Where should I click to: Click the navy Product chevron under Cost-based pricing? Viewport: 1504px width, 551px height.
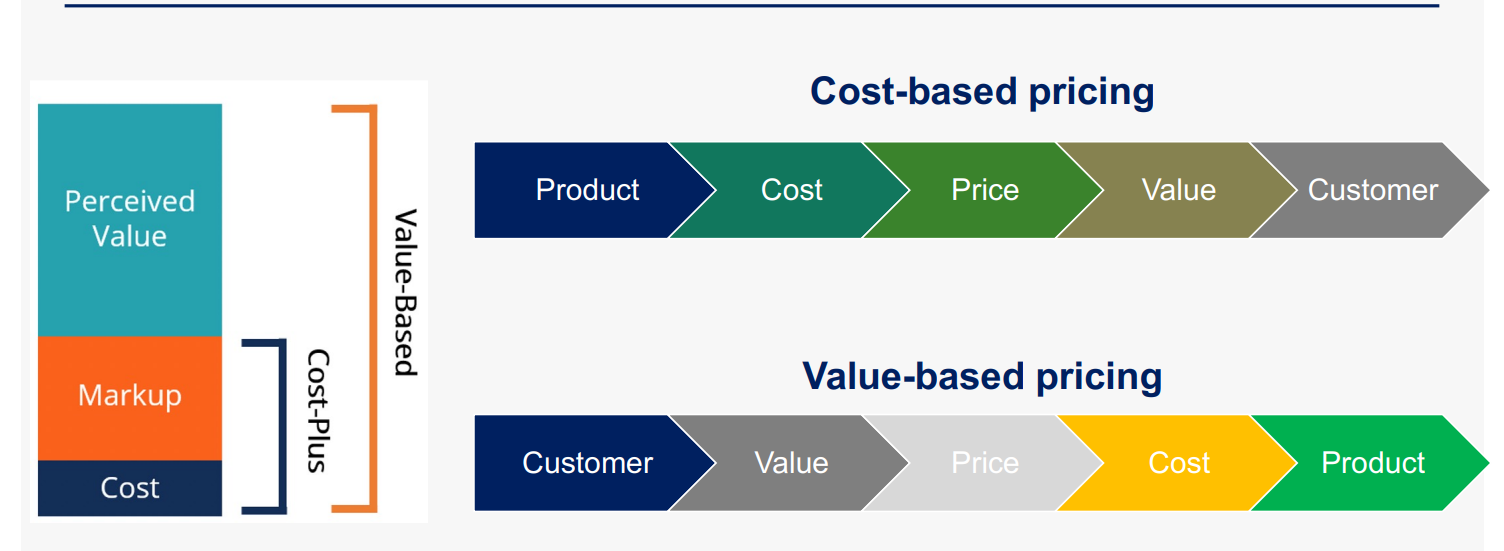click(587, 190)
